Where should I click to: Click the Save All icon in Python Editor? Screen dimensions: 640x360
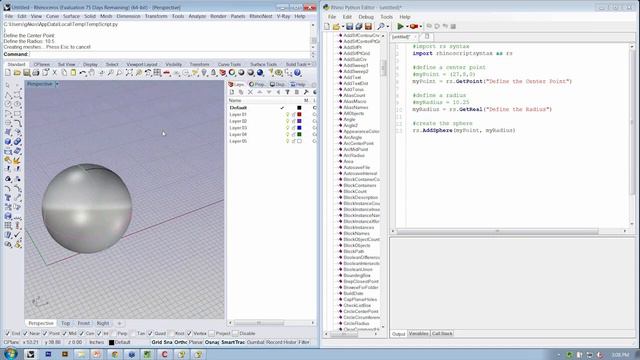pyautogui.click(x=359, y=26)
